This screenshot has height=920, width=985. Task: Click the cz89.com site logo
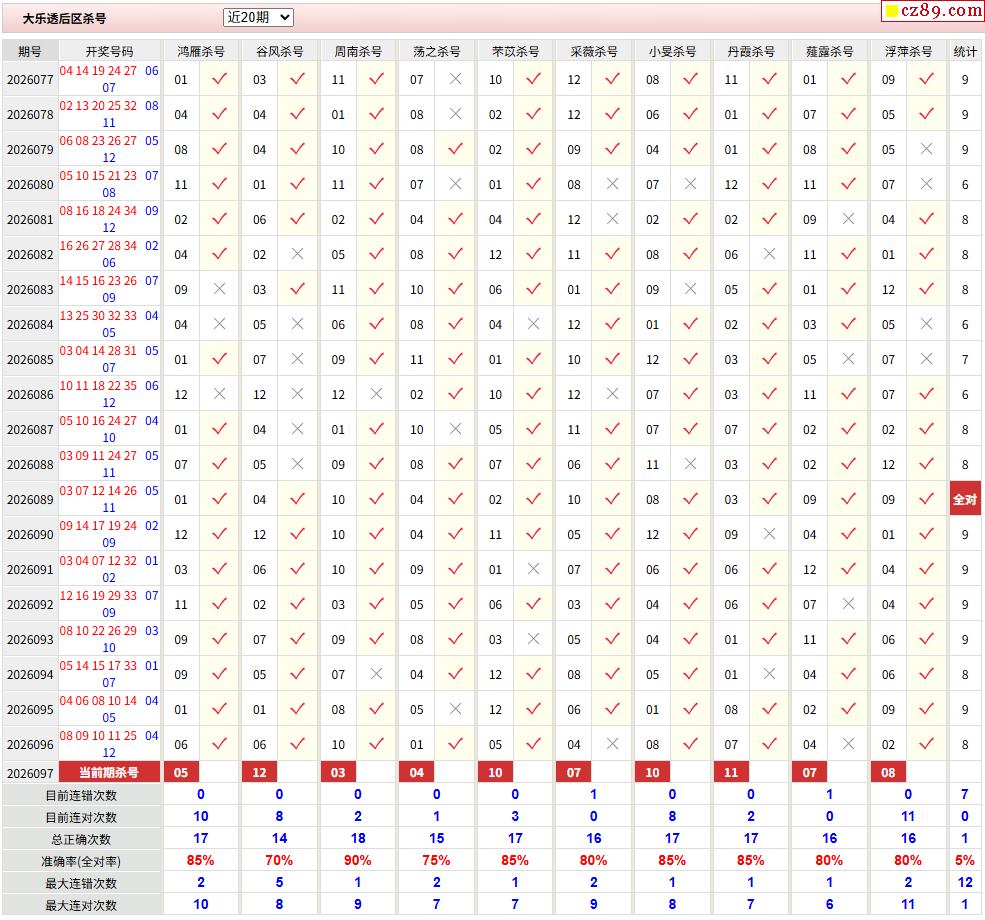coord(933,11)
